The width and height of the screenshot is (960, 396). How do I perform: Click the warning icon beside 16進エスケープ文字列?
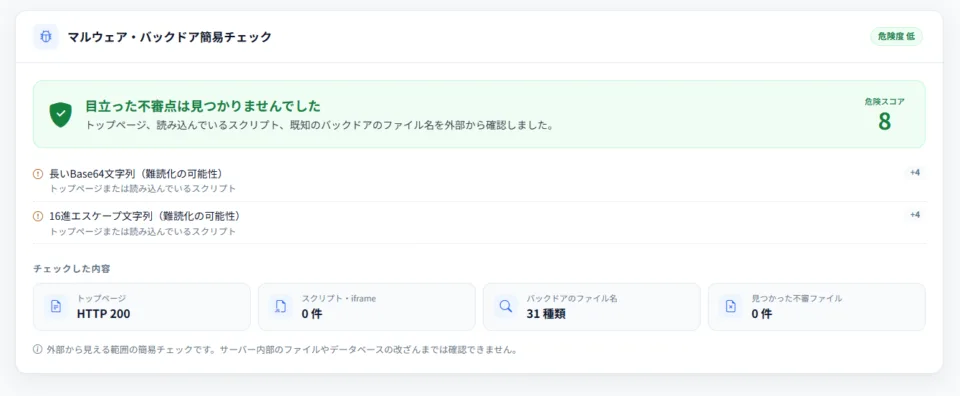point(38,216)
